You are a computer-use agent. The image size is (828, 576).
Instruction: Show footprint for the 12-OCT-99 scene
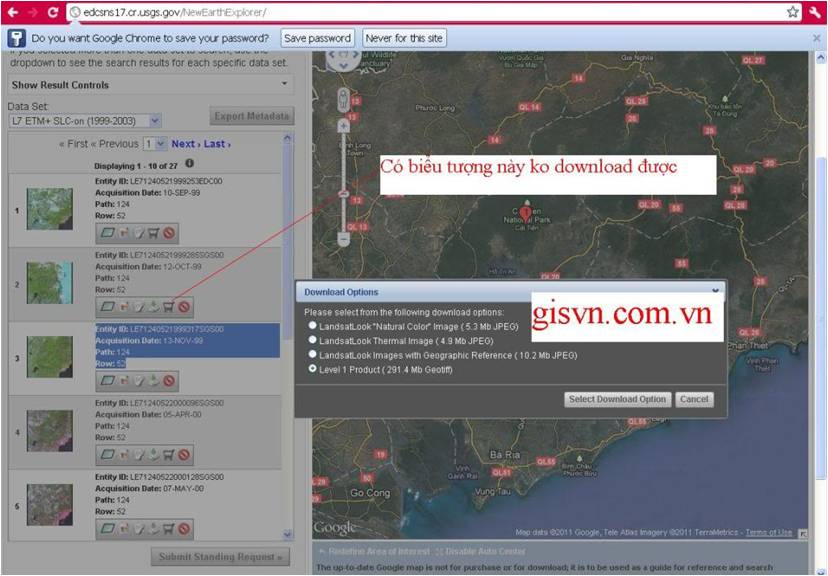(x=108, y=307)
